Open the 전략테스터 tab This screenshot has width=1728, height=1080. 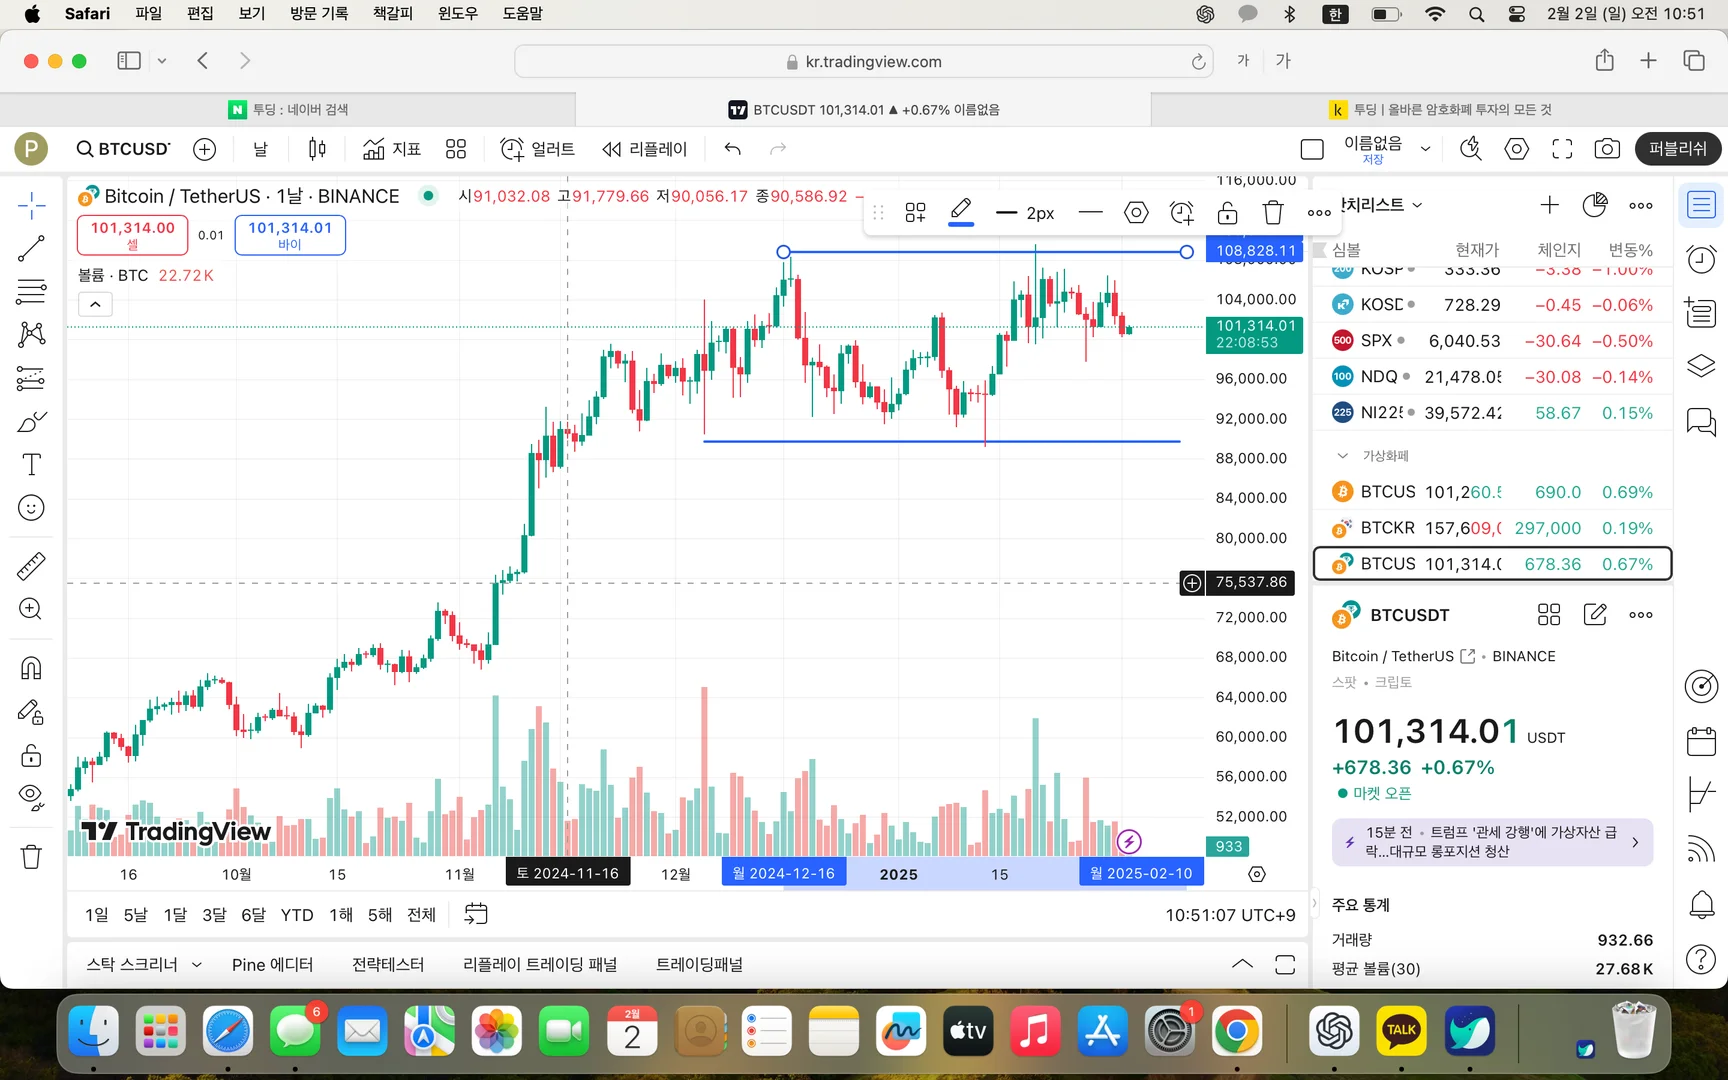pyautogui.click(x=388, y=965)
